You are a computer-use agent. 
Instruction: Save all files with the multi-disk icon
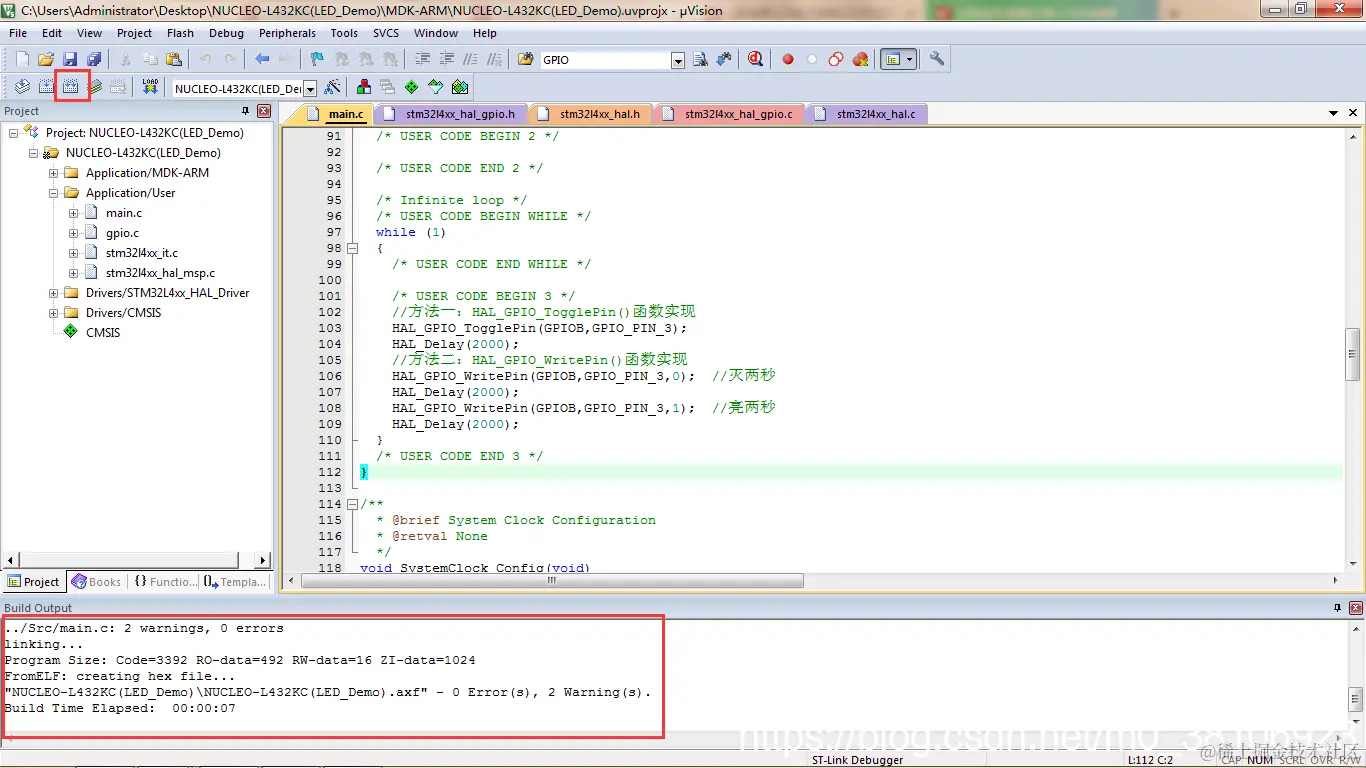click(94, 60)
